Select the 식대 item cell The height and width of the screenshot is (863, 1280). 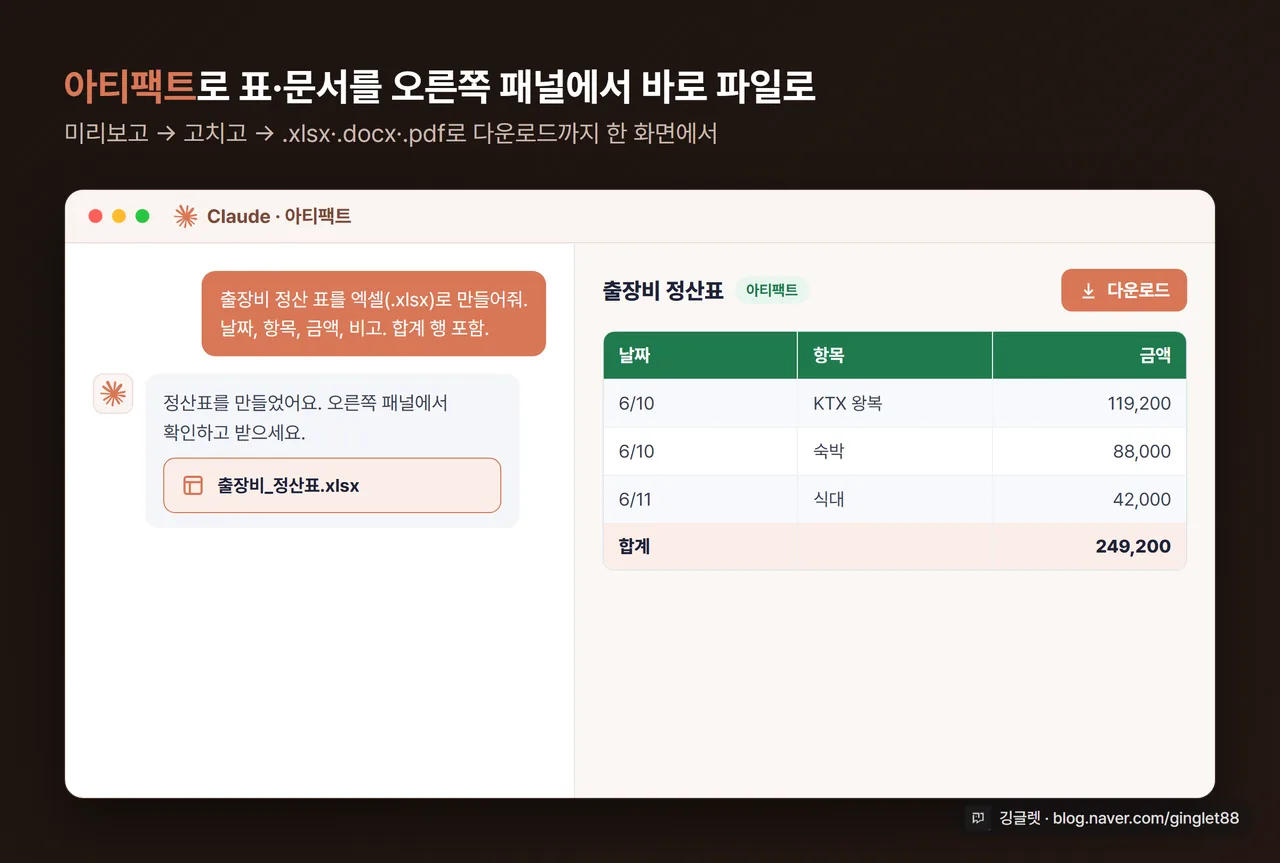(895, 499)
